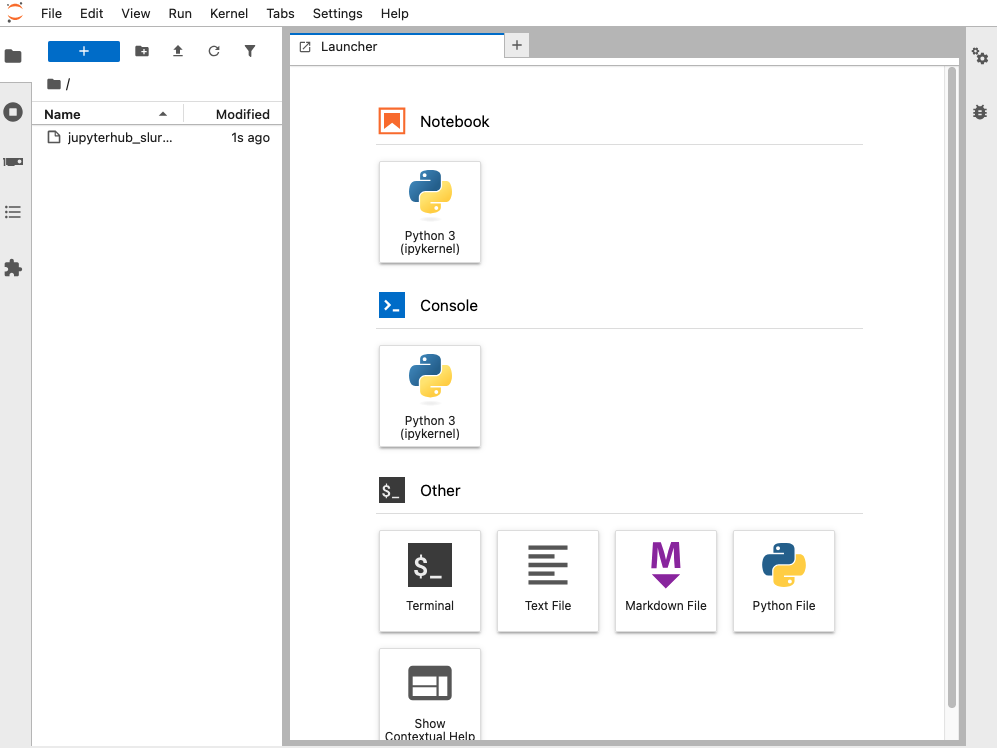This screenshot has height=748, width=997.
Task: Click the Jupyter logo
Action: (x=15, y=12)
